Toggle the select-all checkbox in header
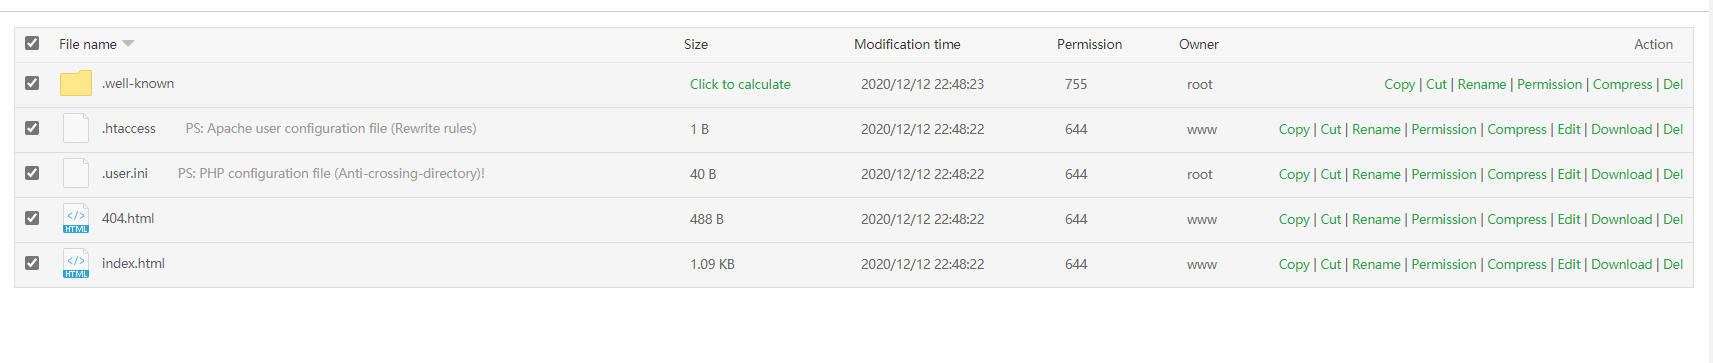 click(x=32, y=43)
